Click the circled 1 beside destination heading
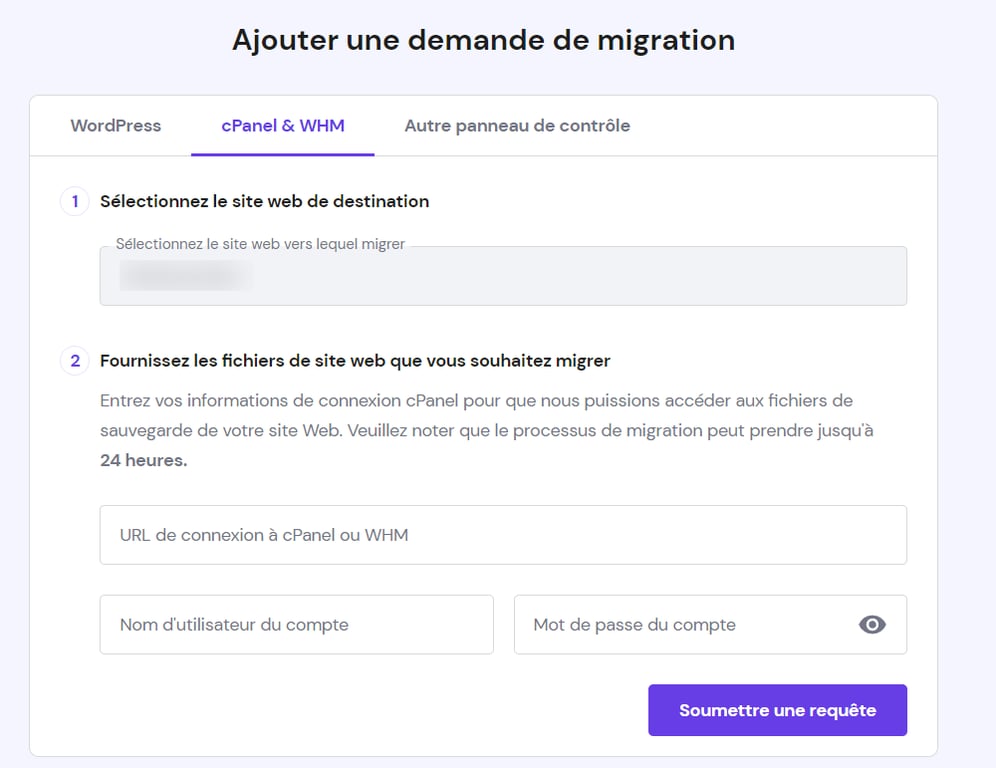 click(x=74, y=201)
